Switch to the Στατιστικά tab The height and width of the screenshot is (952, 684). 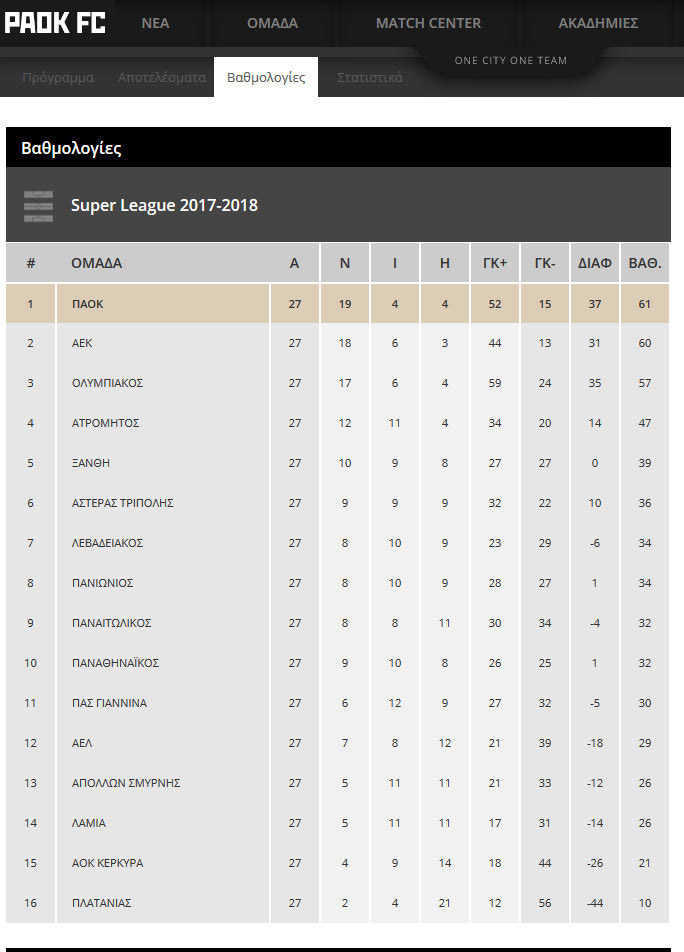(370, 77)
